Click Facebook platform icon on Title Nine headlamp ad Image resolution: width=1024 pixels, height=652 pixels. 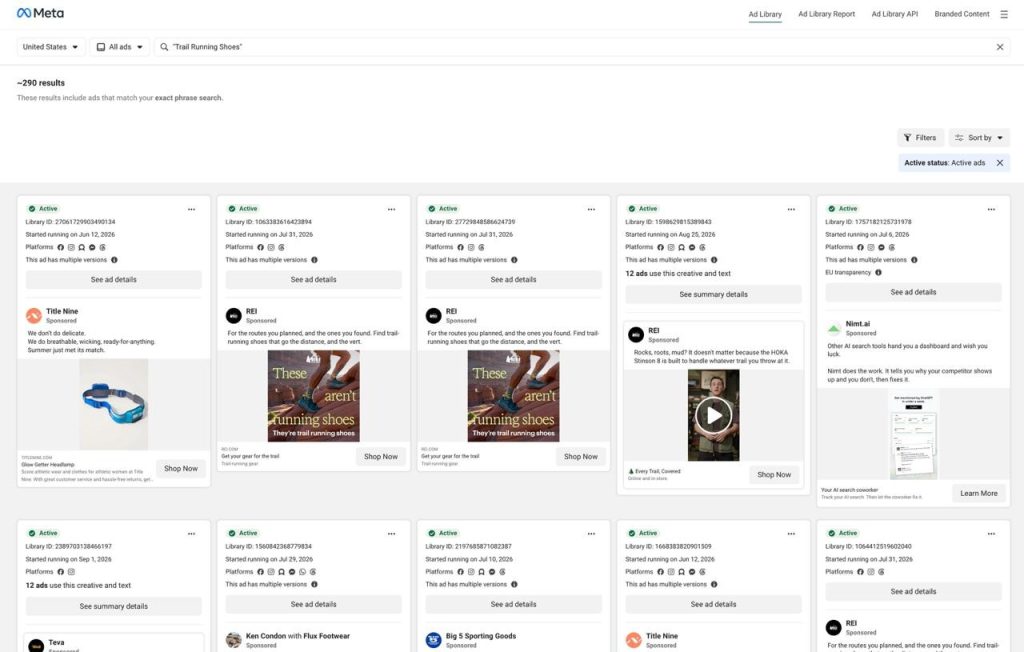[x=61, y=248]
